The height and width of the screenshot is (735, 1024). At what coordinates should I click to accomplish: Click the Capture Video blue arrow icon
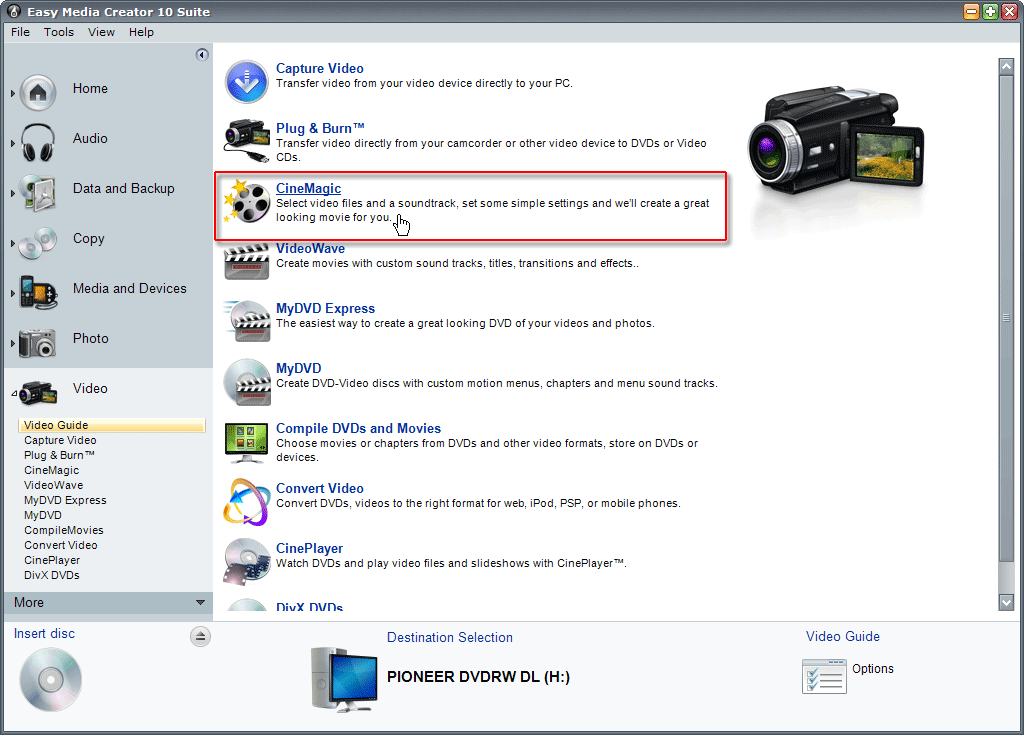point(246,82)
